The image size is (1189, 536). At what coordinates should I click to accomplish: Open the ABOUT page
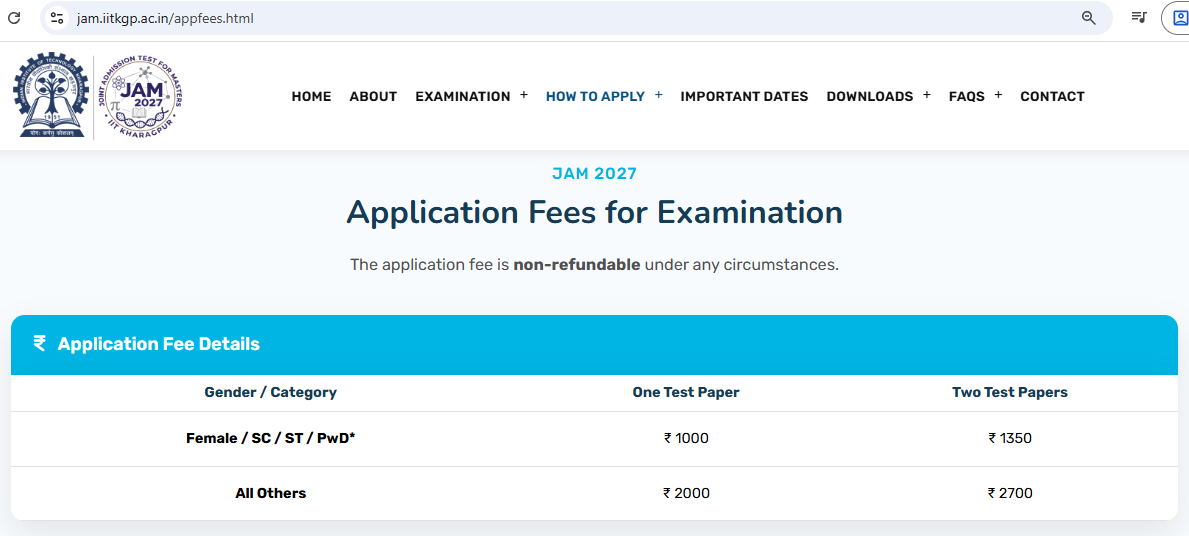pyautogui.click(x=373, y=96)
